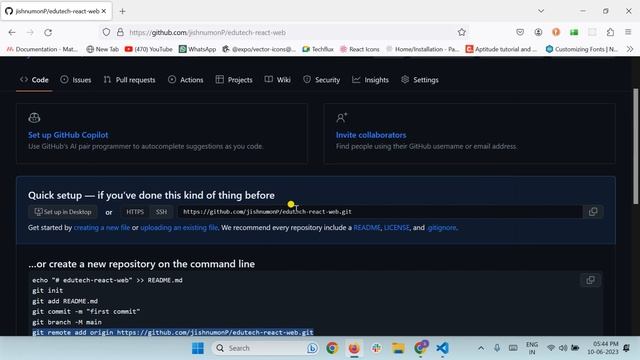Switch to the Actions tab
Screen dimensions: 640x360
pyautogui.click(x=185, y=80)
